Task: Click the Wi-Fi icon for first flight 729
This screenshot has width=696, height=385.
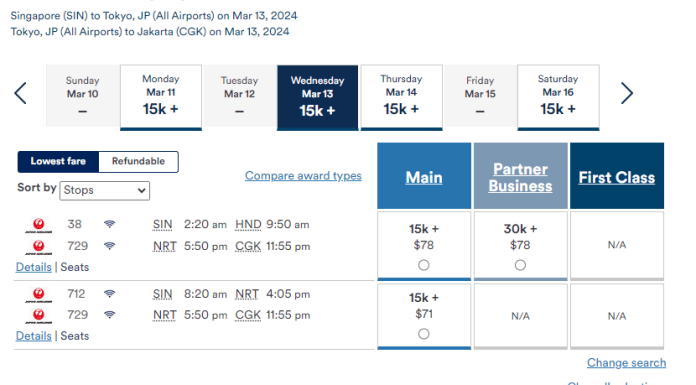Action: 110,246
